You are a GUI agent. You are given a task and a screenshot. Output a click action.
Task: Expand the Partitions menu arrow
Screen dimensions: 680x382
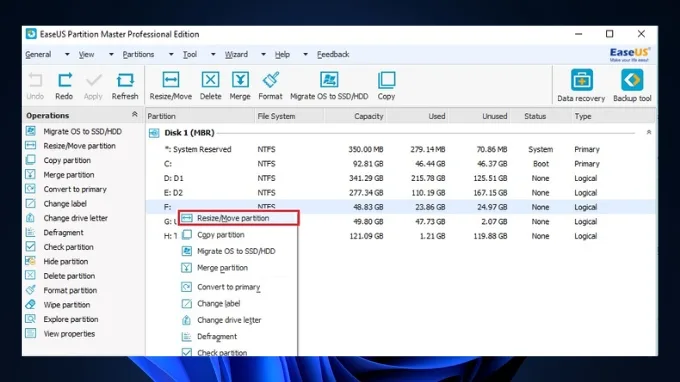(x=171, y=55)
